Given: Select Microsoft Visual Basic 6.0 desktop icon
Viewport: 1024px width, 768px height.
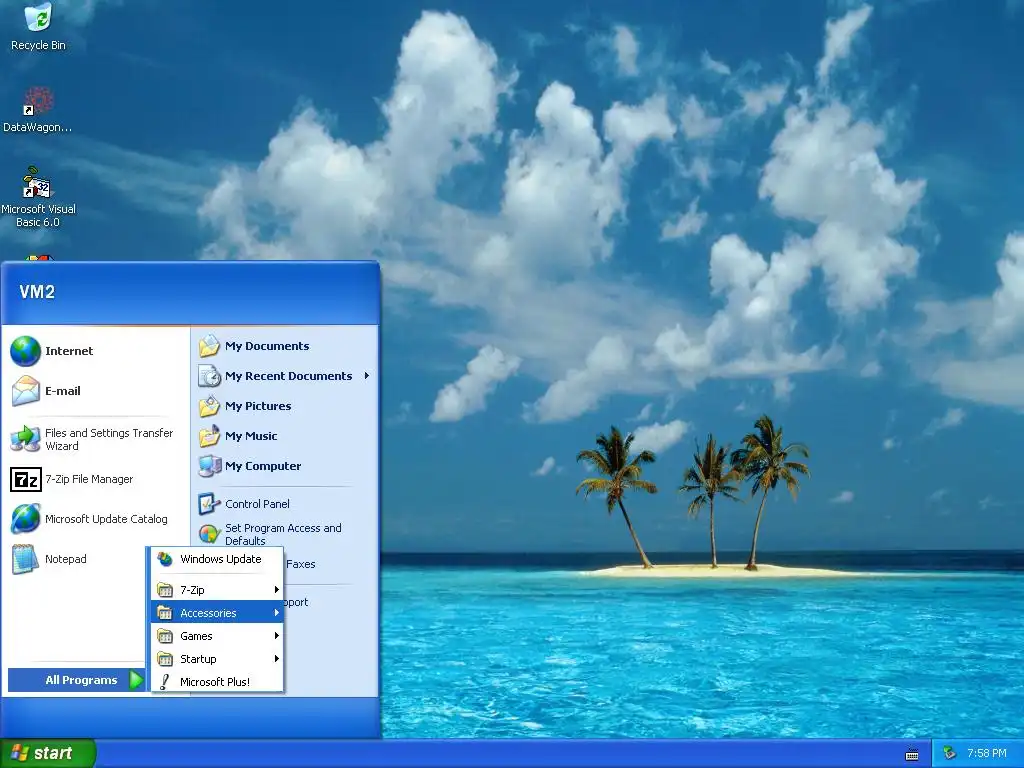Looking at the screenshot, I should 37,183.
